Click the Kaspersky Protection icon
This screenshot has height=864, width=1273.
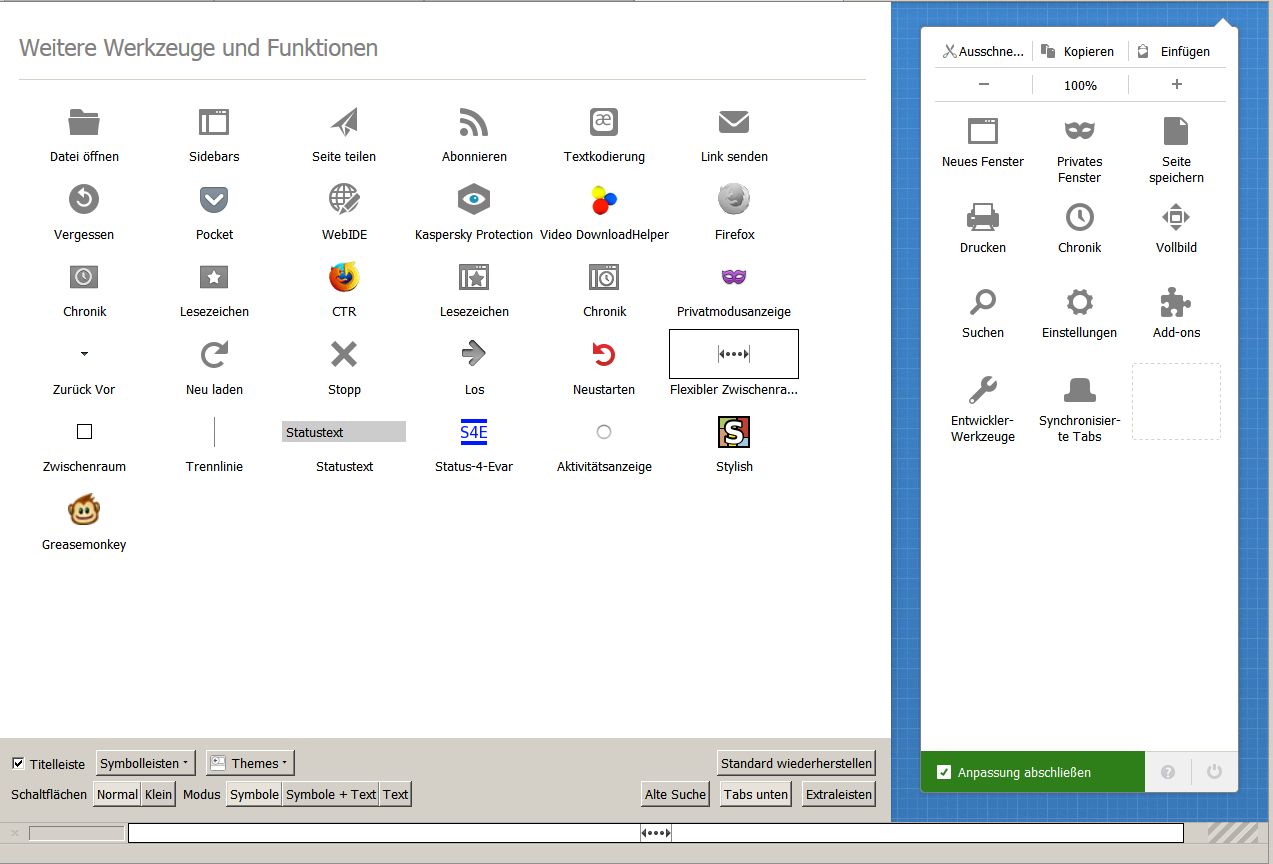click(474, 199)
